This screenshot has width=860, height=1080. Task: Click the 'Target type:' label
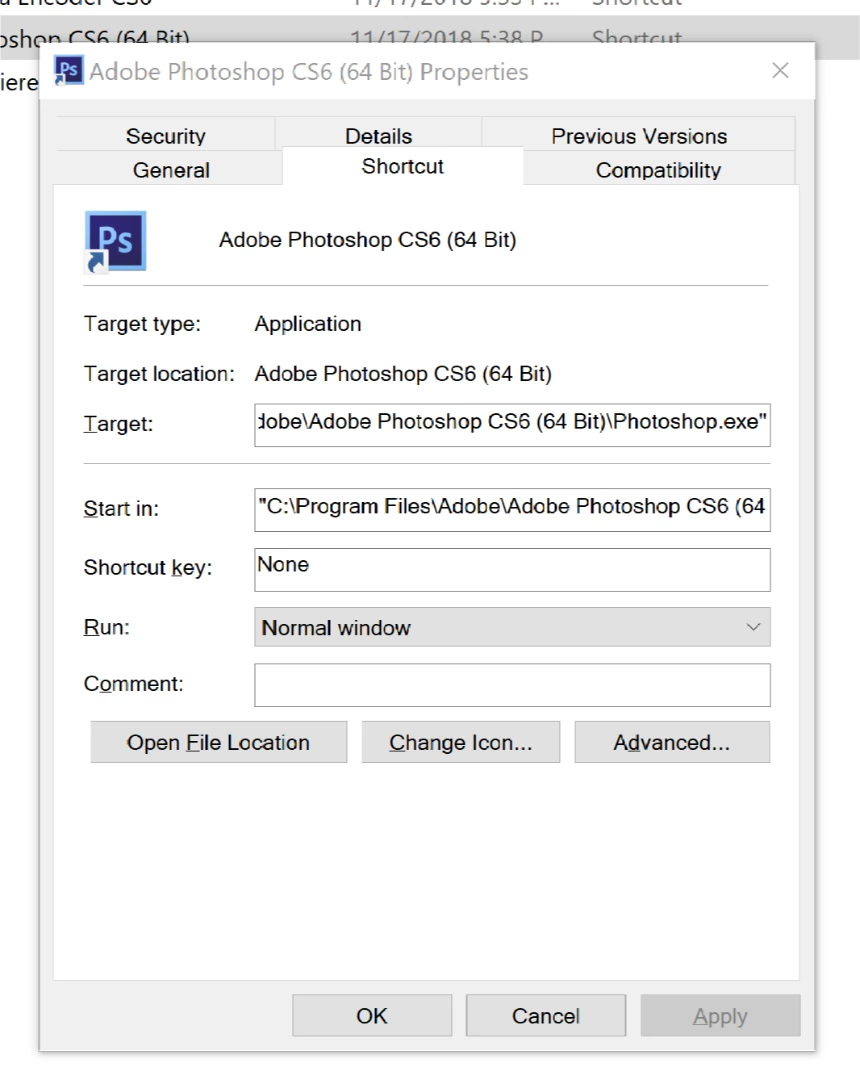click(x=143, y=324)
